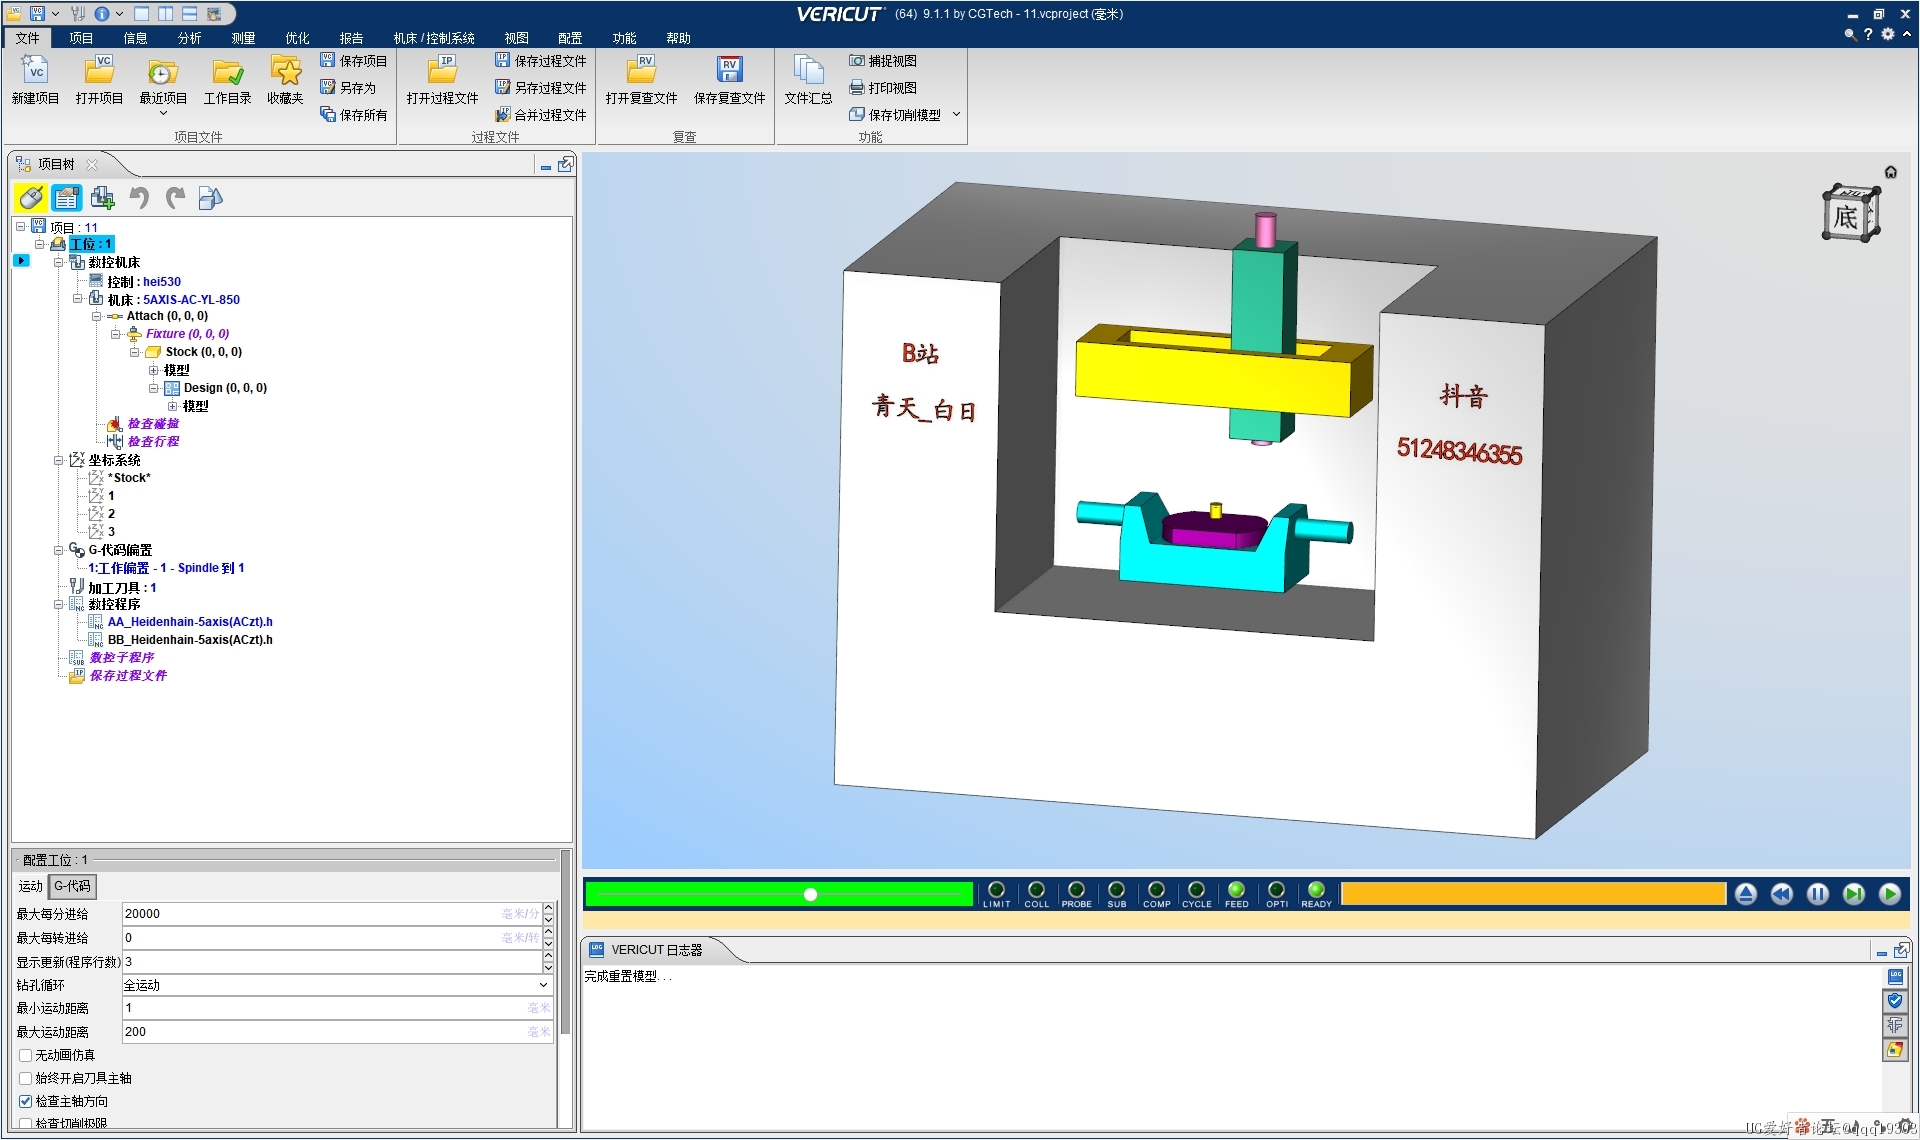The image size is (1920, 1140).
Task: Click the redo arrow in project tree toolbar
Action: pyautogui.click(x=175, y=198)
